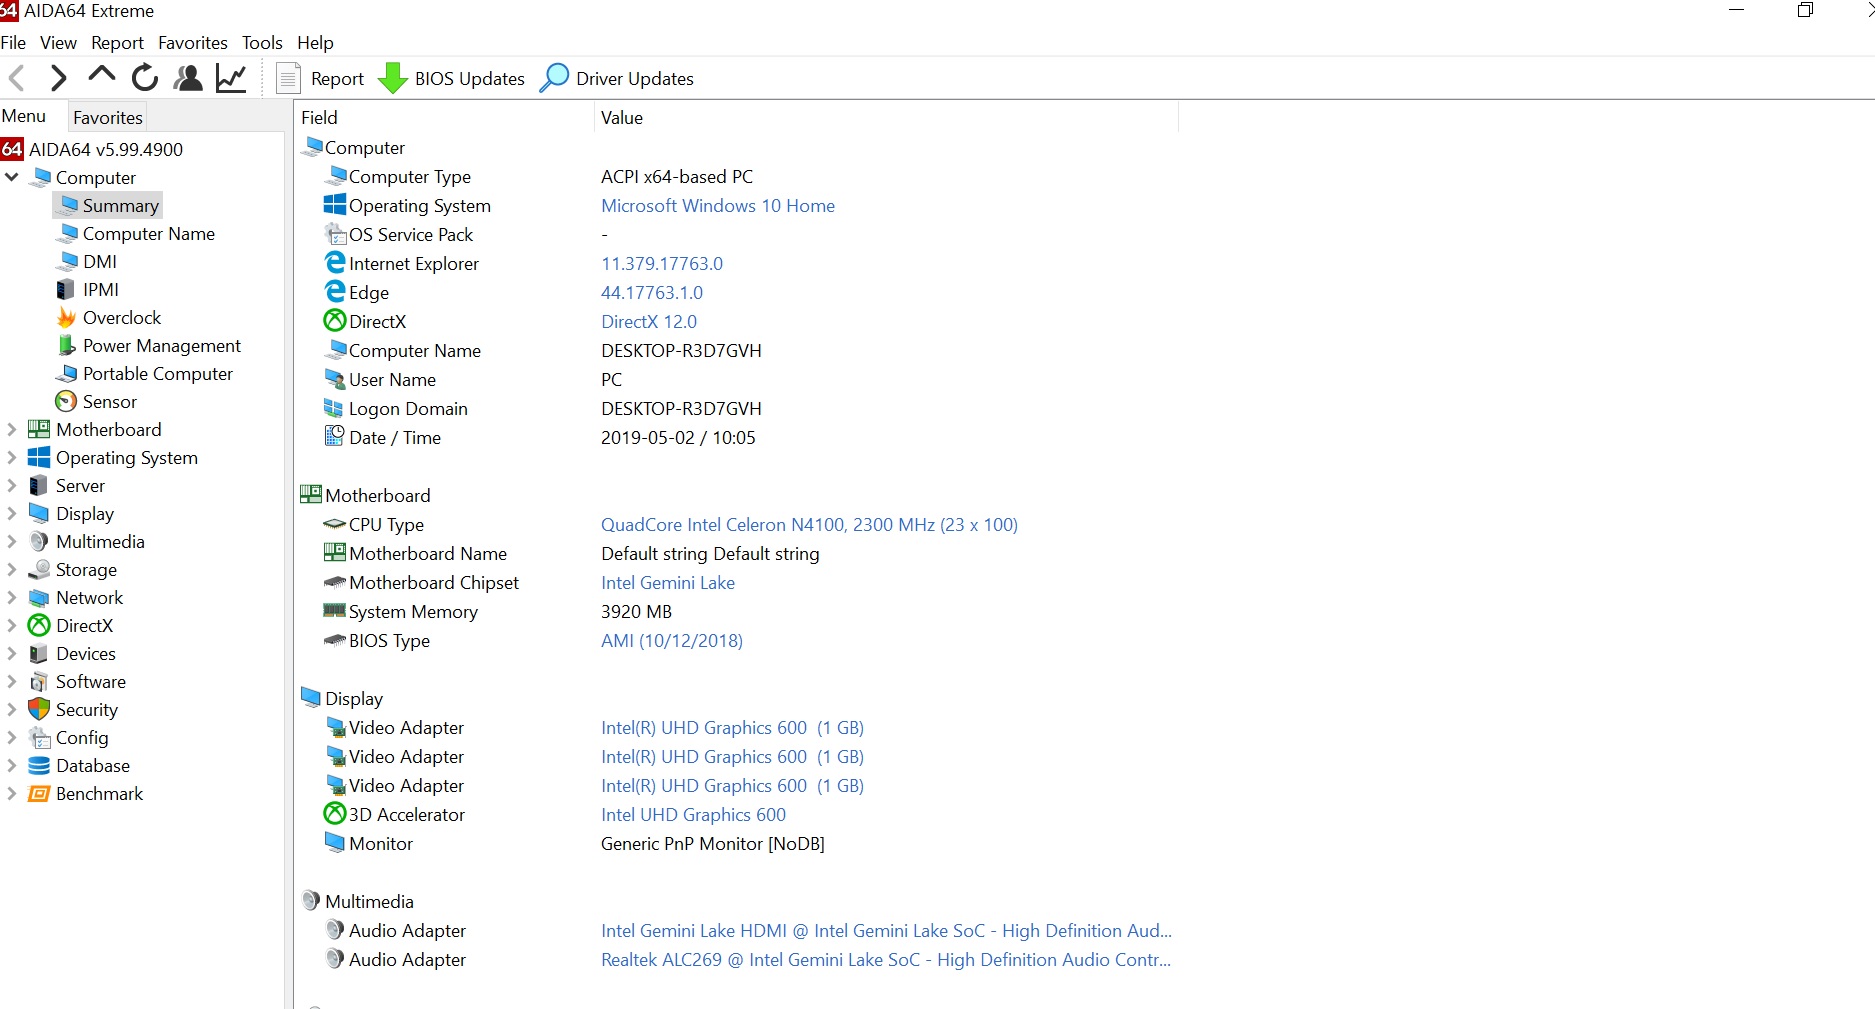Open the graph chart toolbar icon
Viewport: 1875px width, 1009px height.
[x=231, y=78]
